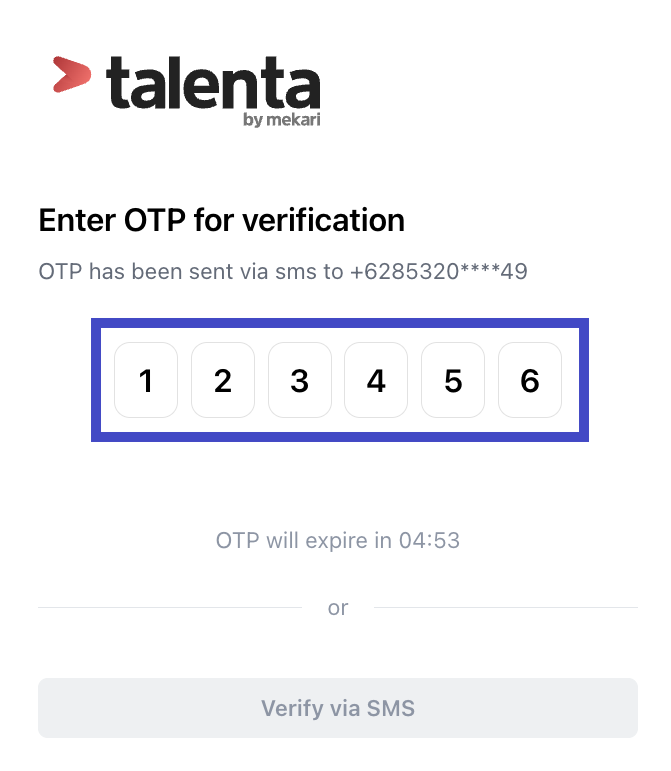671x771 pixels.
Task: Click the 'by mekari' tagline
Action: coord(282,119)
